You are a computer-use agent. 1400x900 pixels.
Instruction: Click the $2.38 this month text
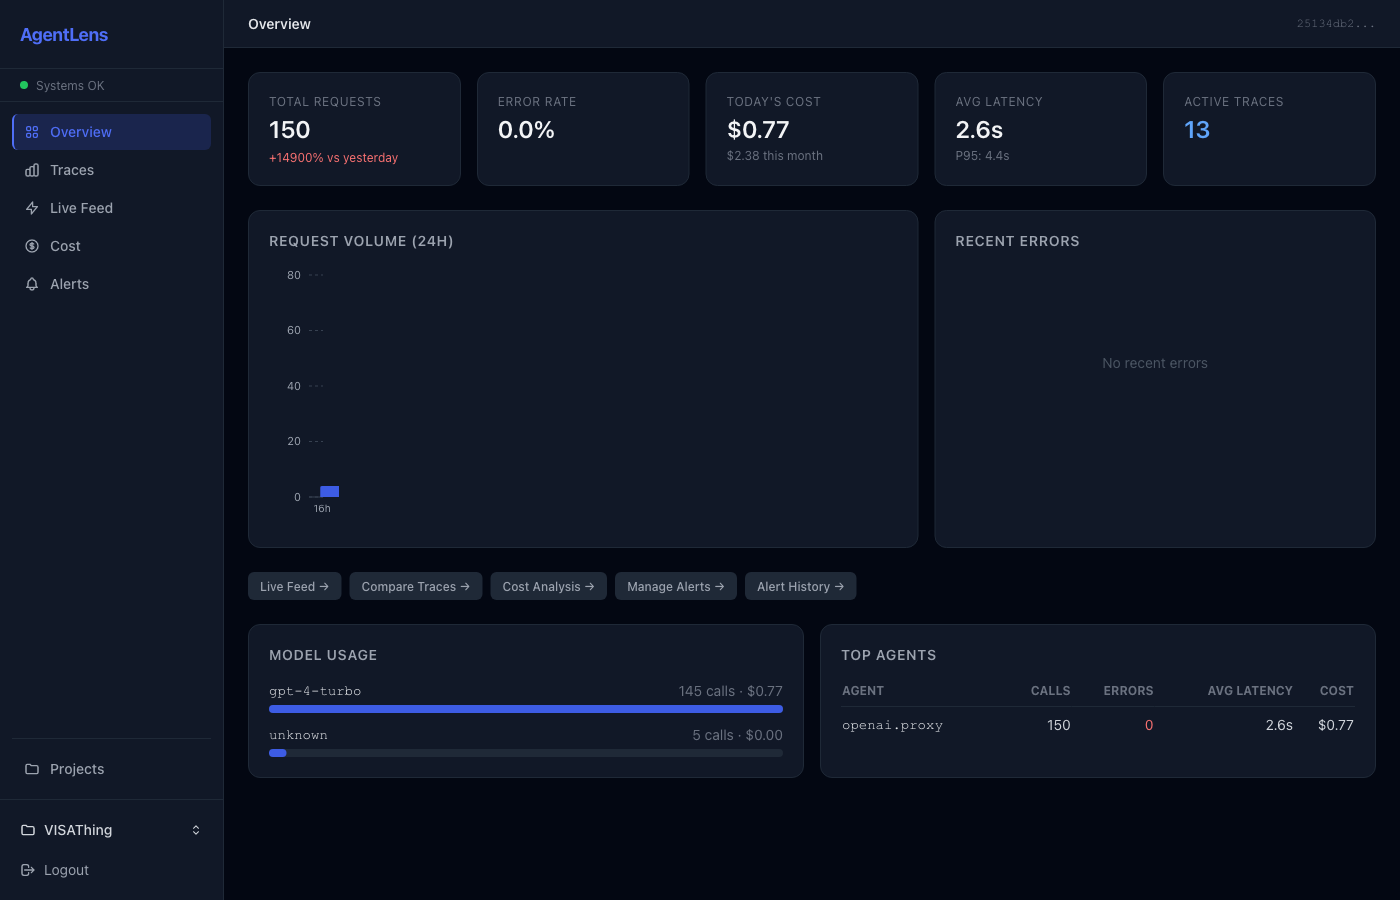(775, 156)
